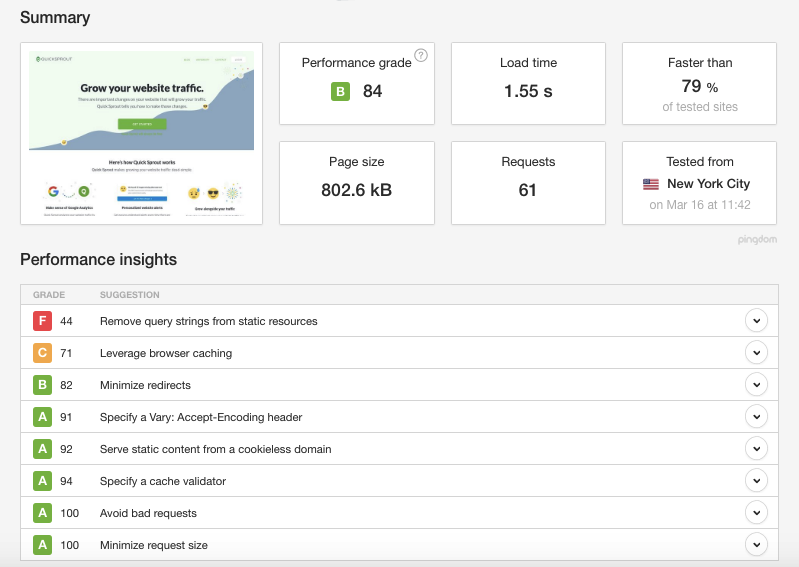Click the green B badge for Minimize redirects
The height and width of the screenshot is (567, 799).
click(42, 385)
